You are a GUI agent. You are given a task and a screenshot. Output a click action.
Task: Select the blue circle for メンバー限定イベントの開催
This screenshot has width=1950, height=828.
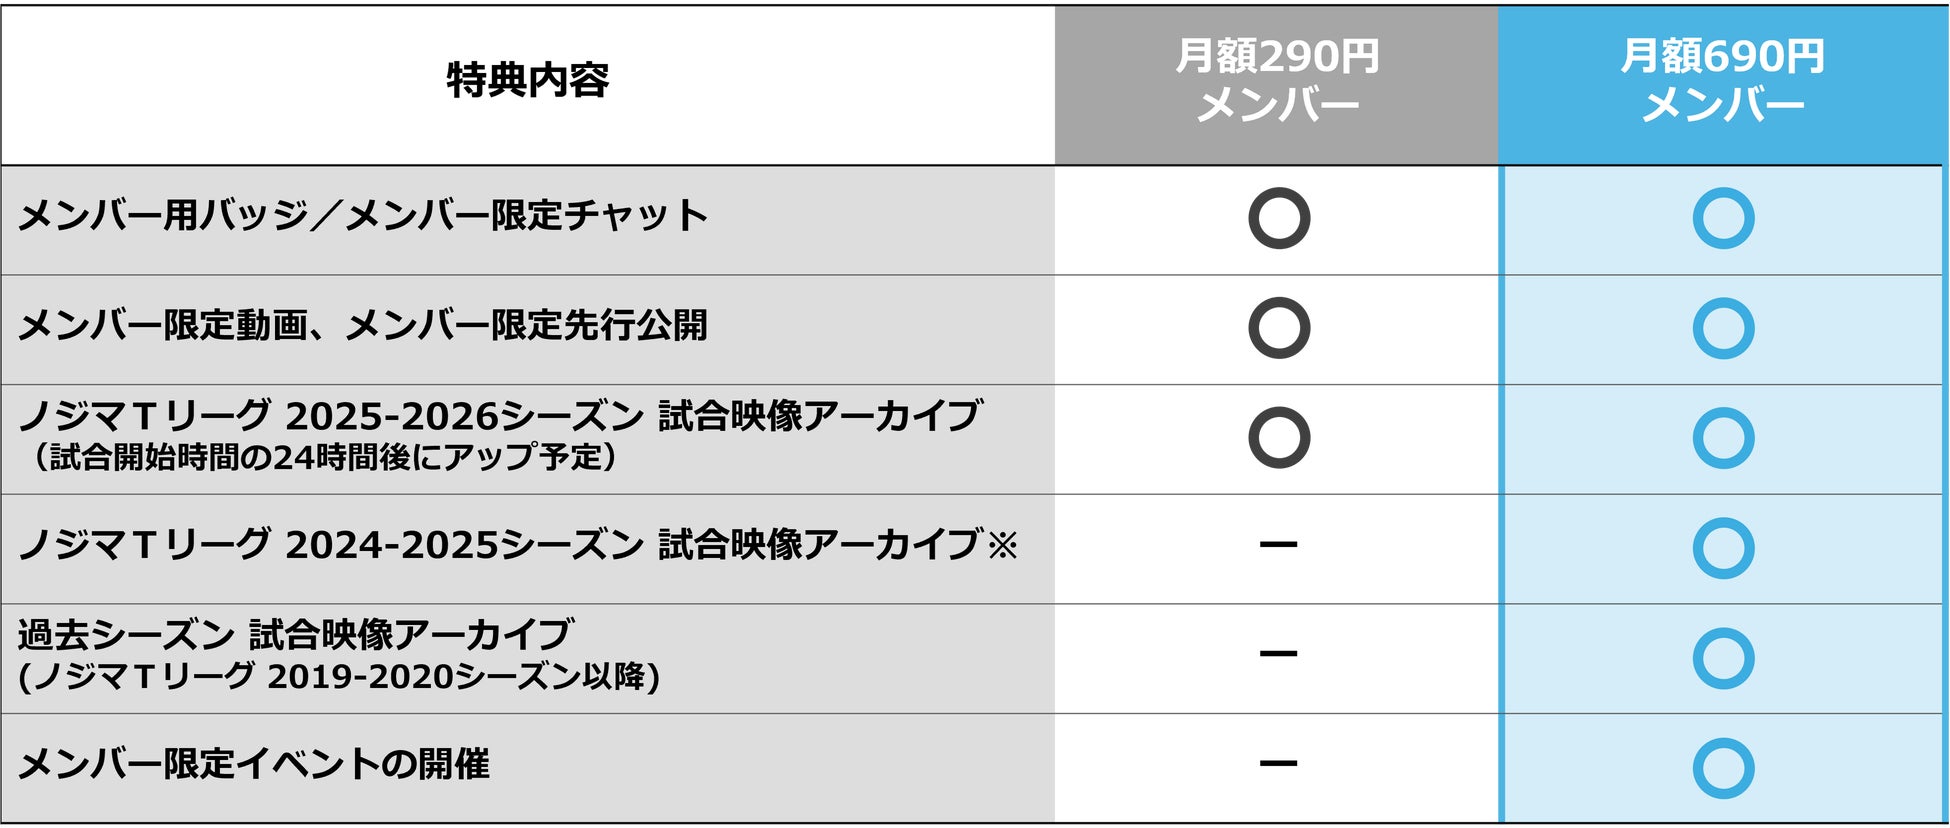[x=1723, y=768]
